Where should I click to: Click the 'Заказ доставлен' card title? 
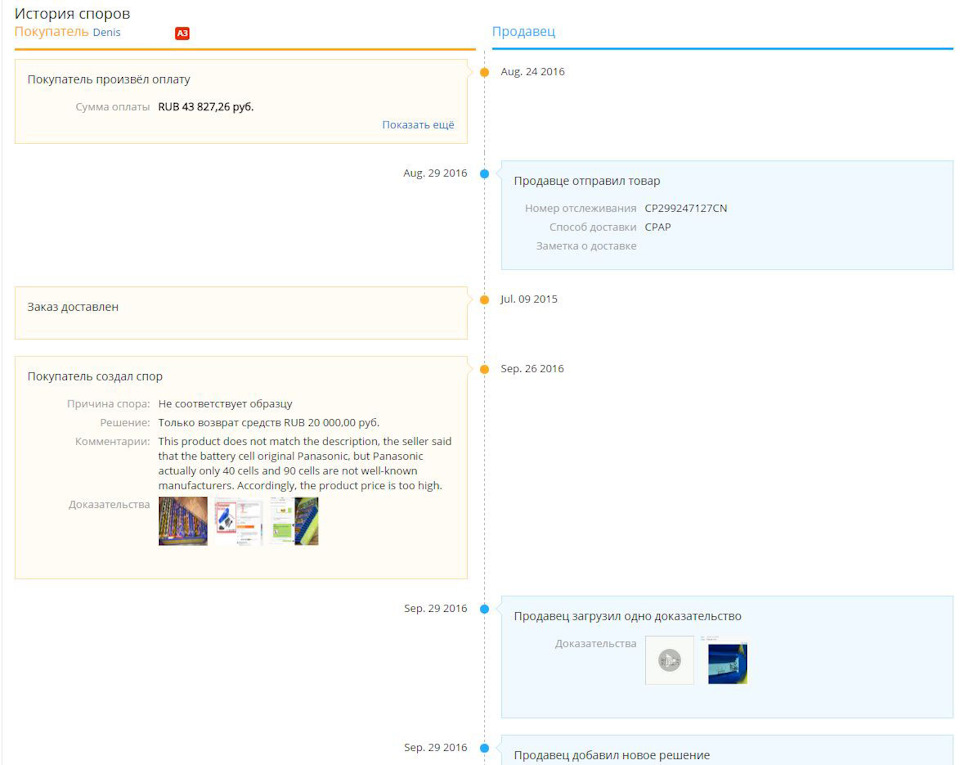[73, 307]
